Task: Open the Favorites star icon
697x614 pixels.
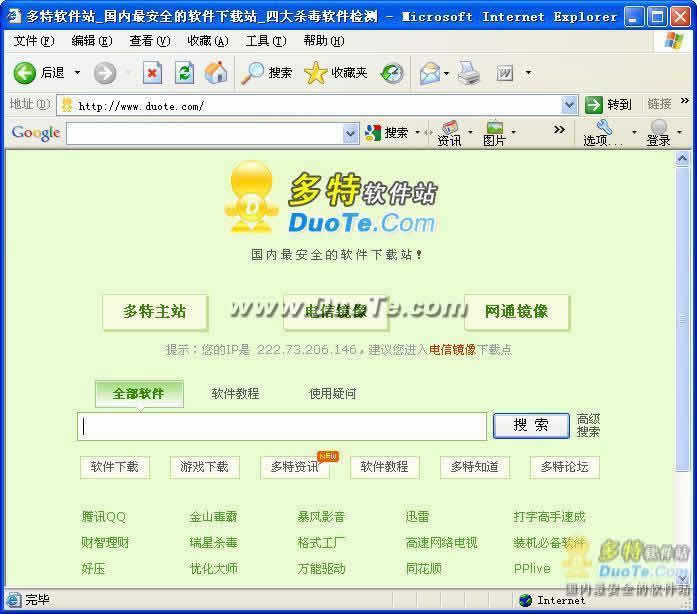Action: point(315,73)
